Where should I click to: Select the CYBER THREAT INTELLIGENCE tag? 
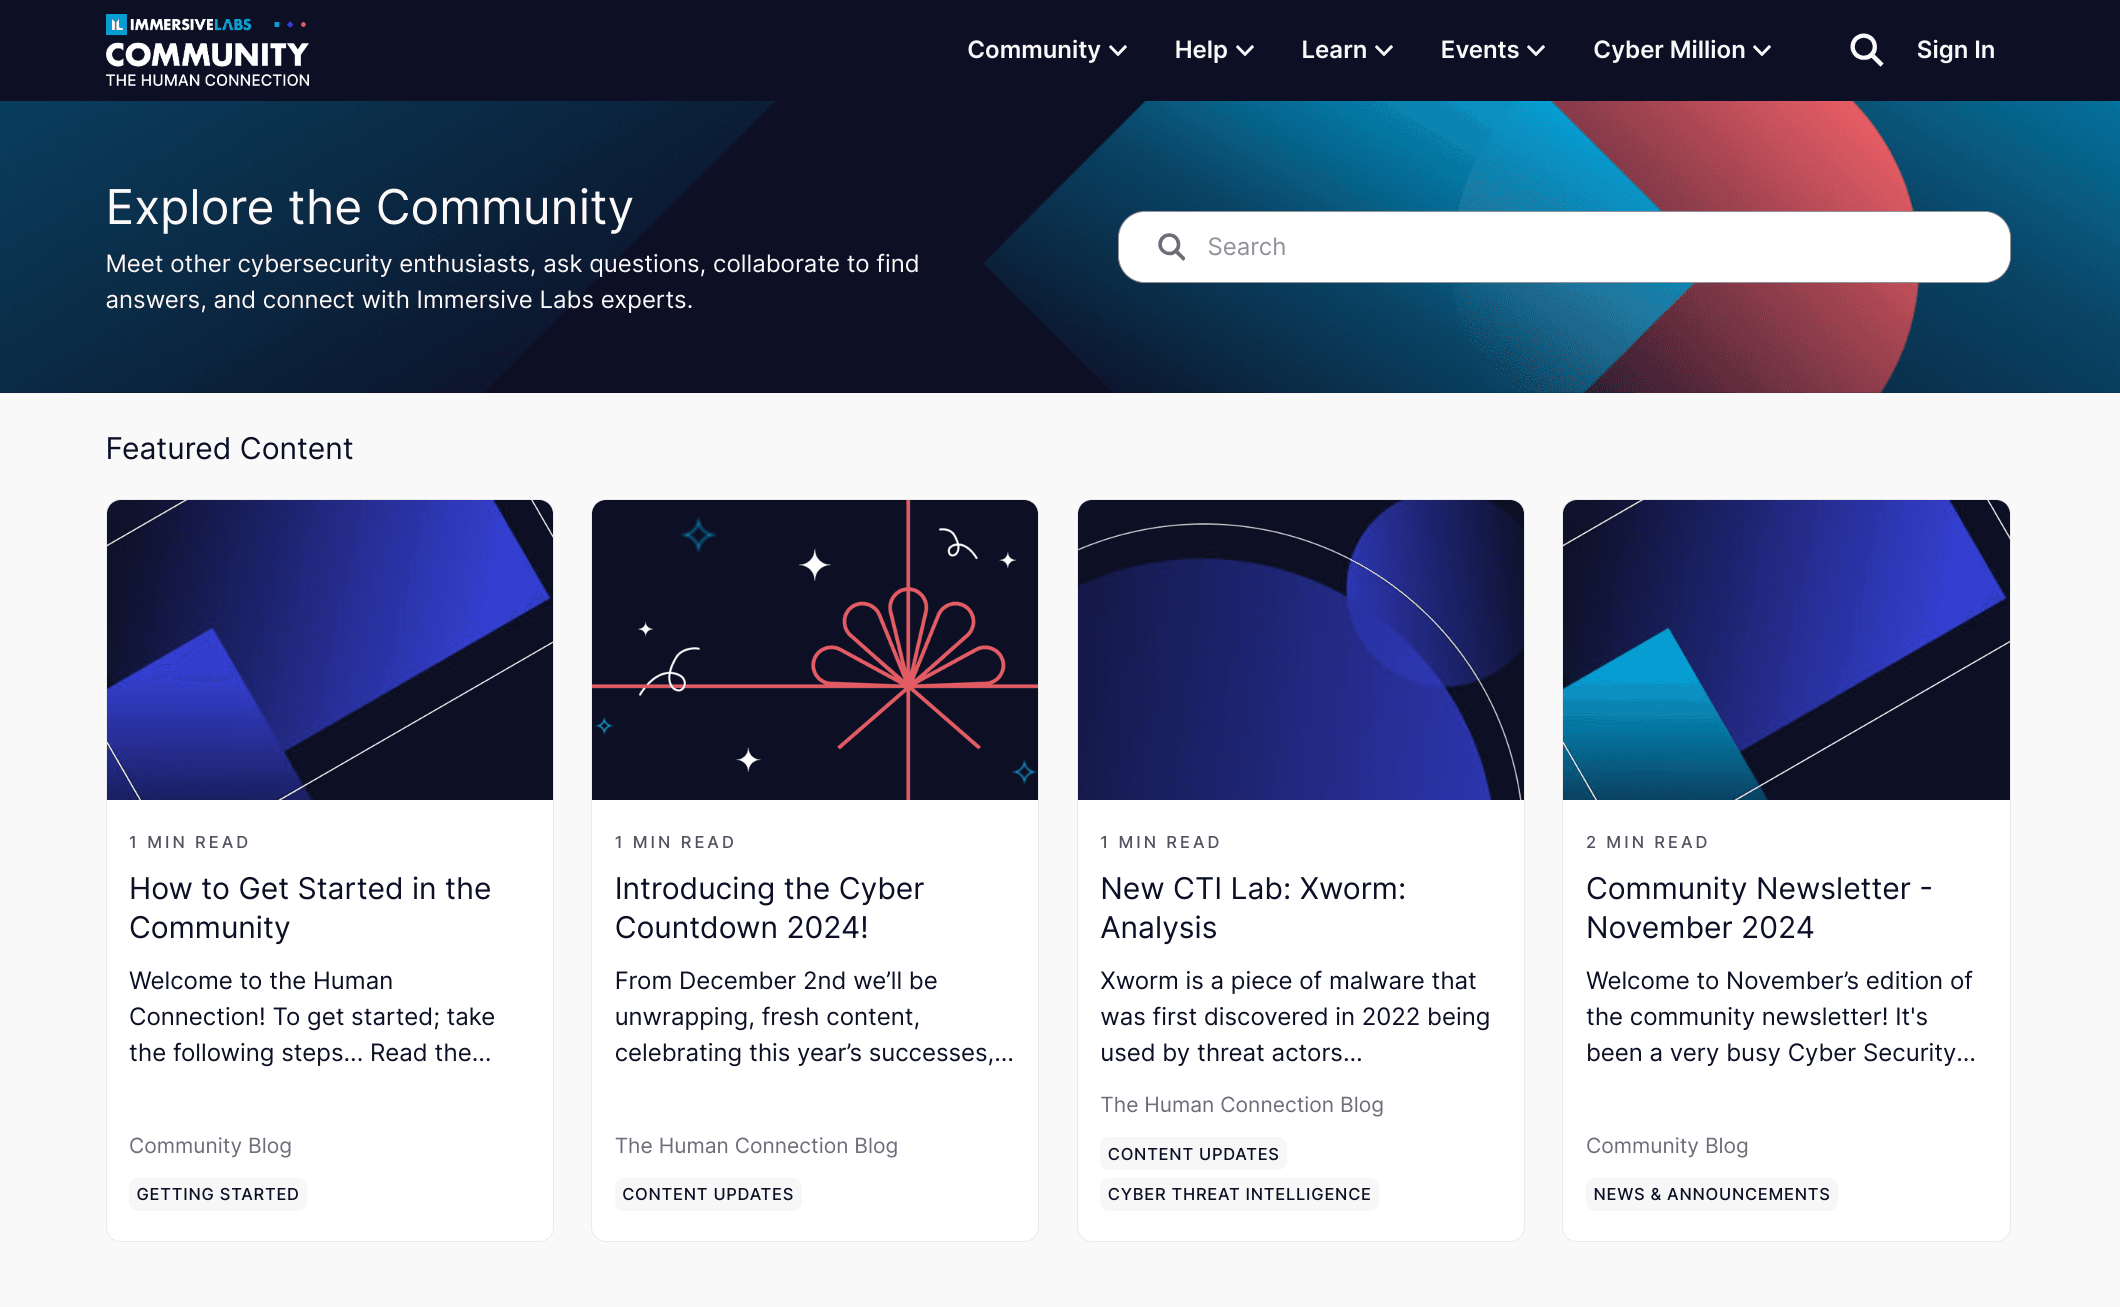click(1239, 1194)
